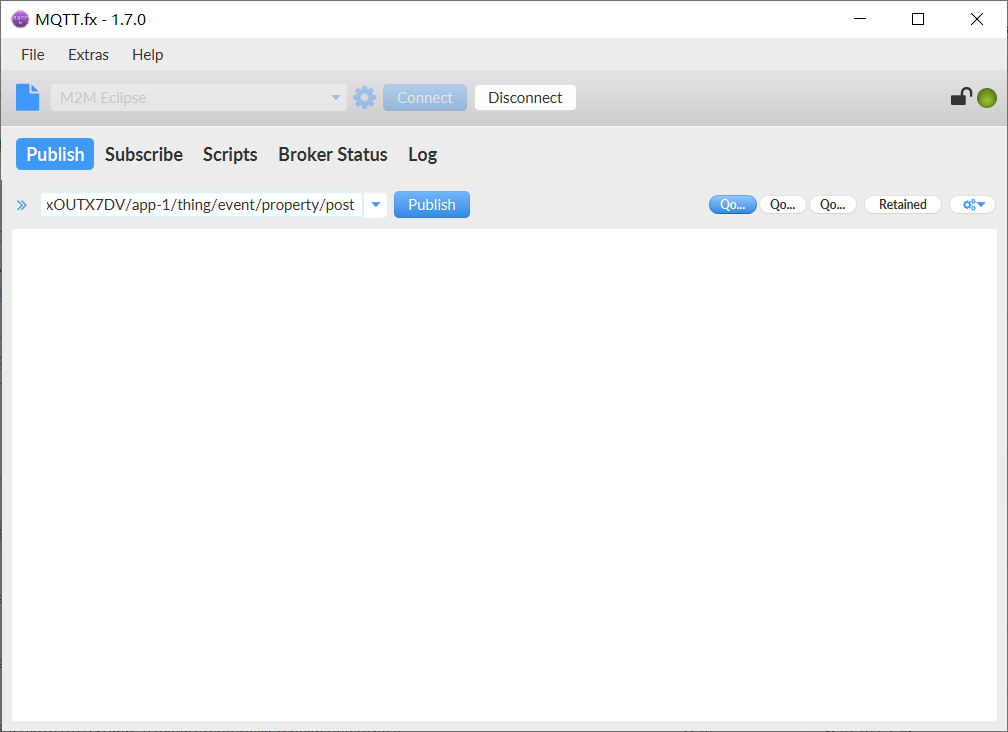
Task: Open the publish options gears menu
Action: click(x=973, y=204)
